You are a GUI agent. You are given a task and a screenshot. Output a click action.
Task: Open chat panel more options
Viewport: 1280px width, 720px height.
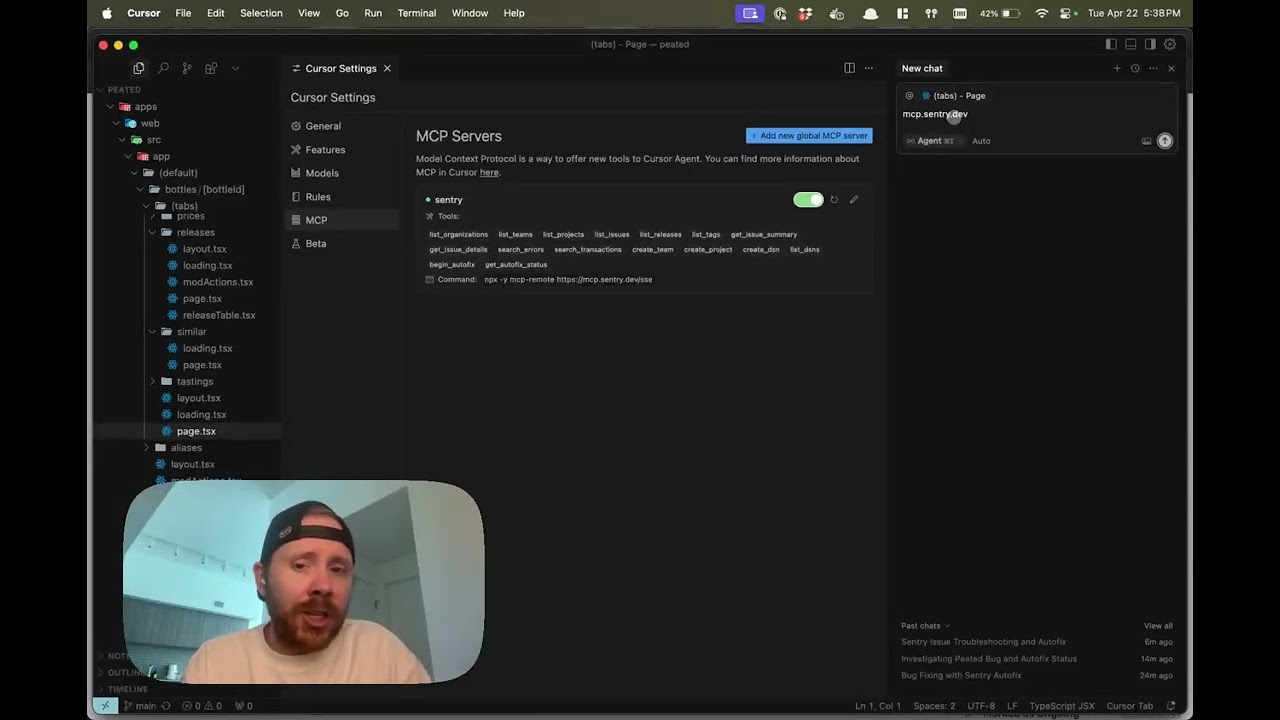pos(1153,68)
